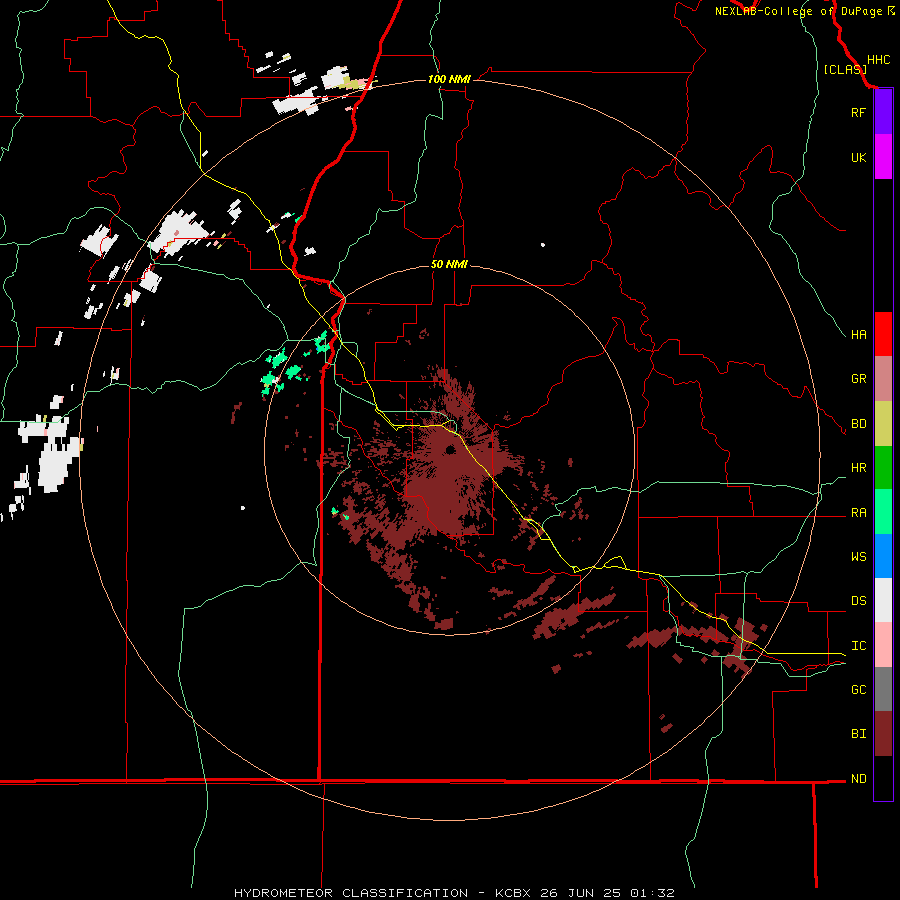Click the magenta UK legend color swatch

(883, 157)
